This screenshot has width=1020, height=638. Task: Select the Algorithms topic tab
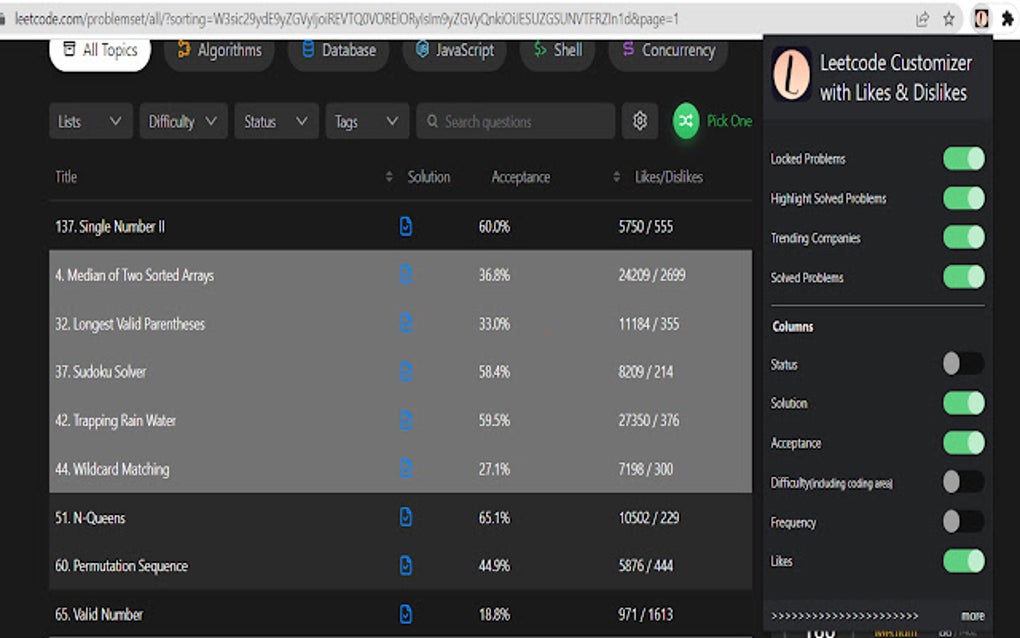[x=220, y=51]
